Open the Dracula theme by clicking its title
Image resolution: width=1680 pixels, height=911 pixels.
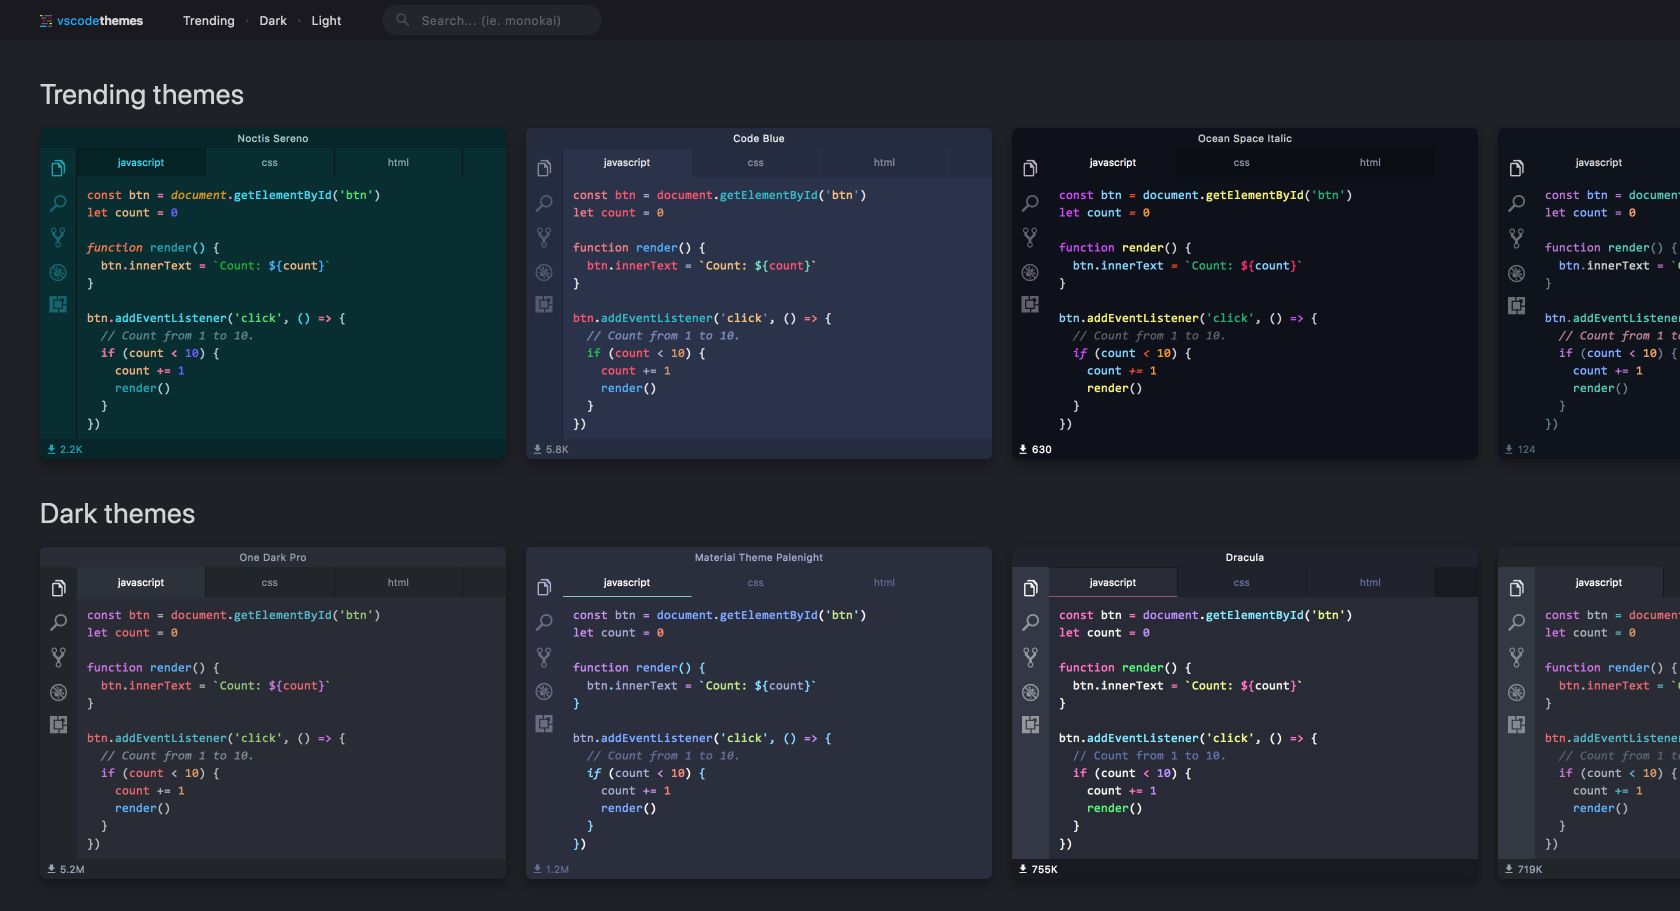coord(1243,557)
